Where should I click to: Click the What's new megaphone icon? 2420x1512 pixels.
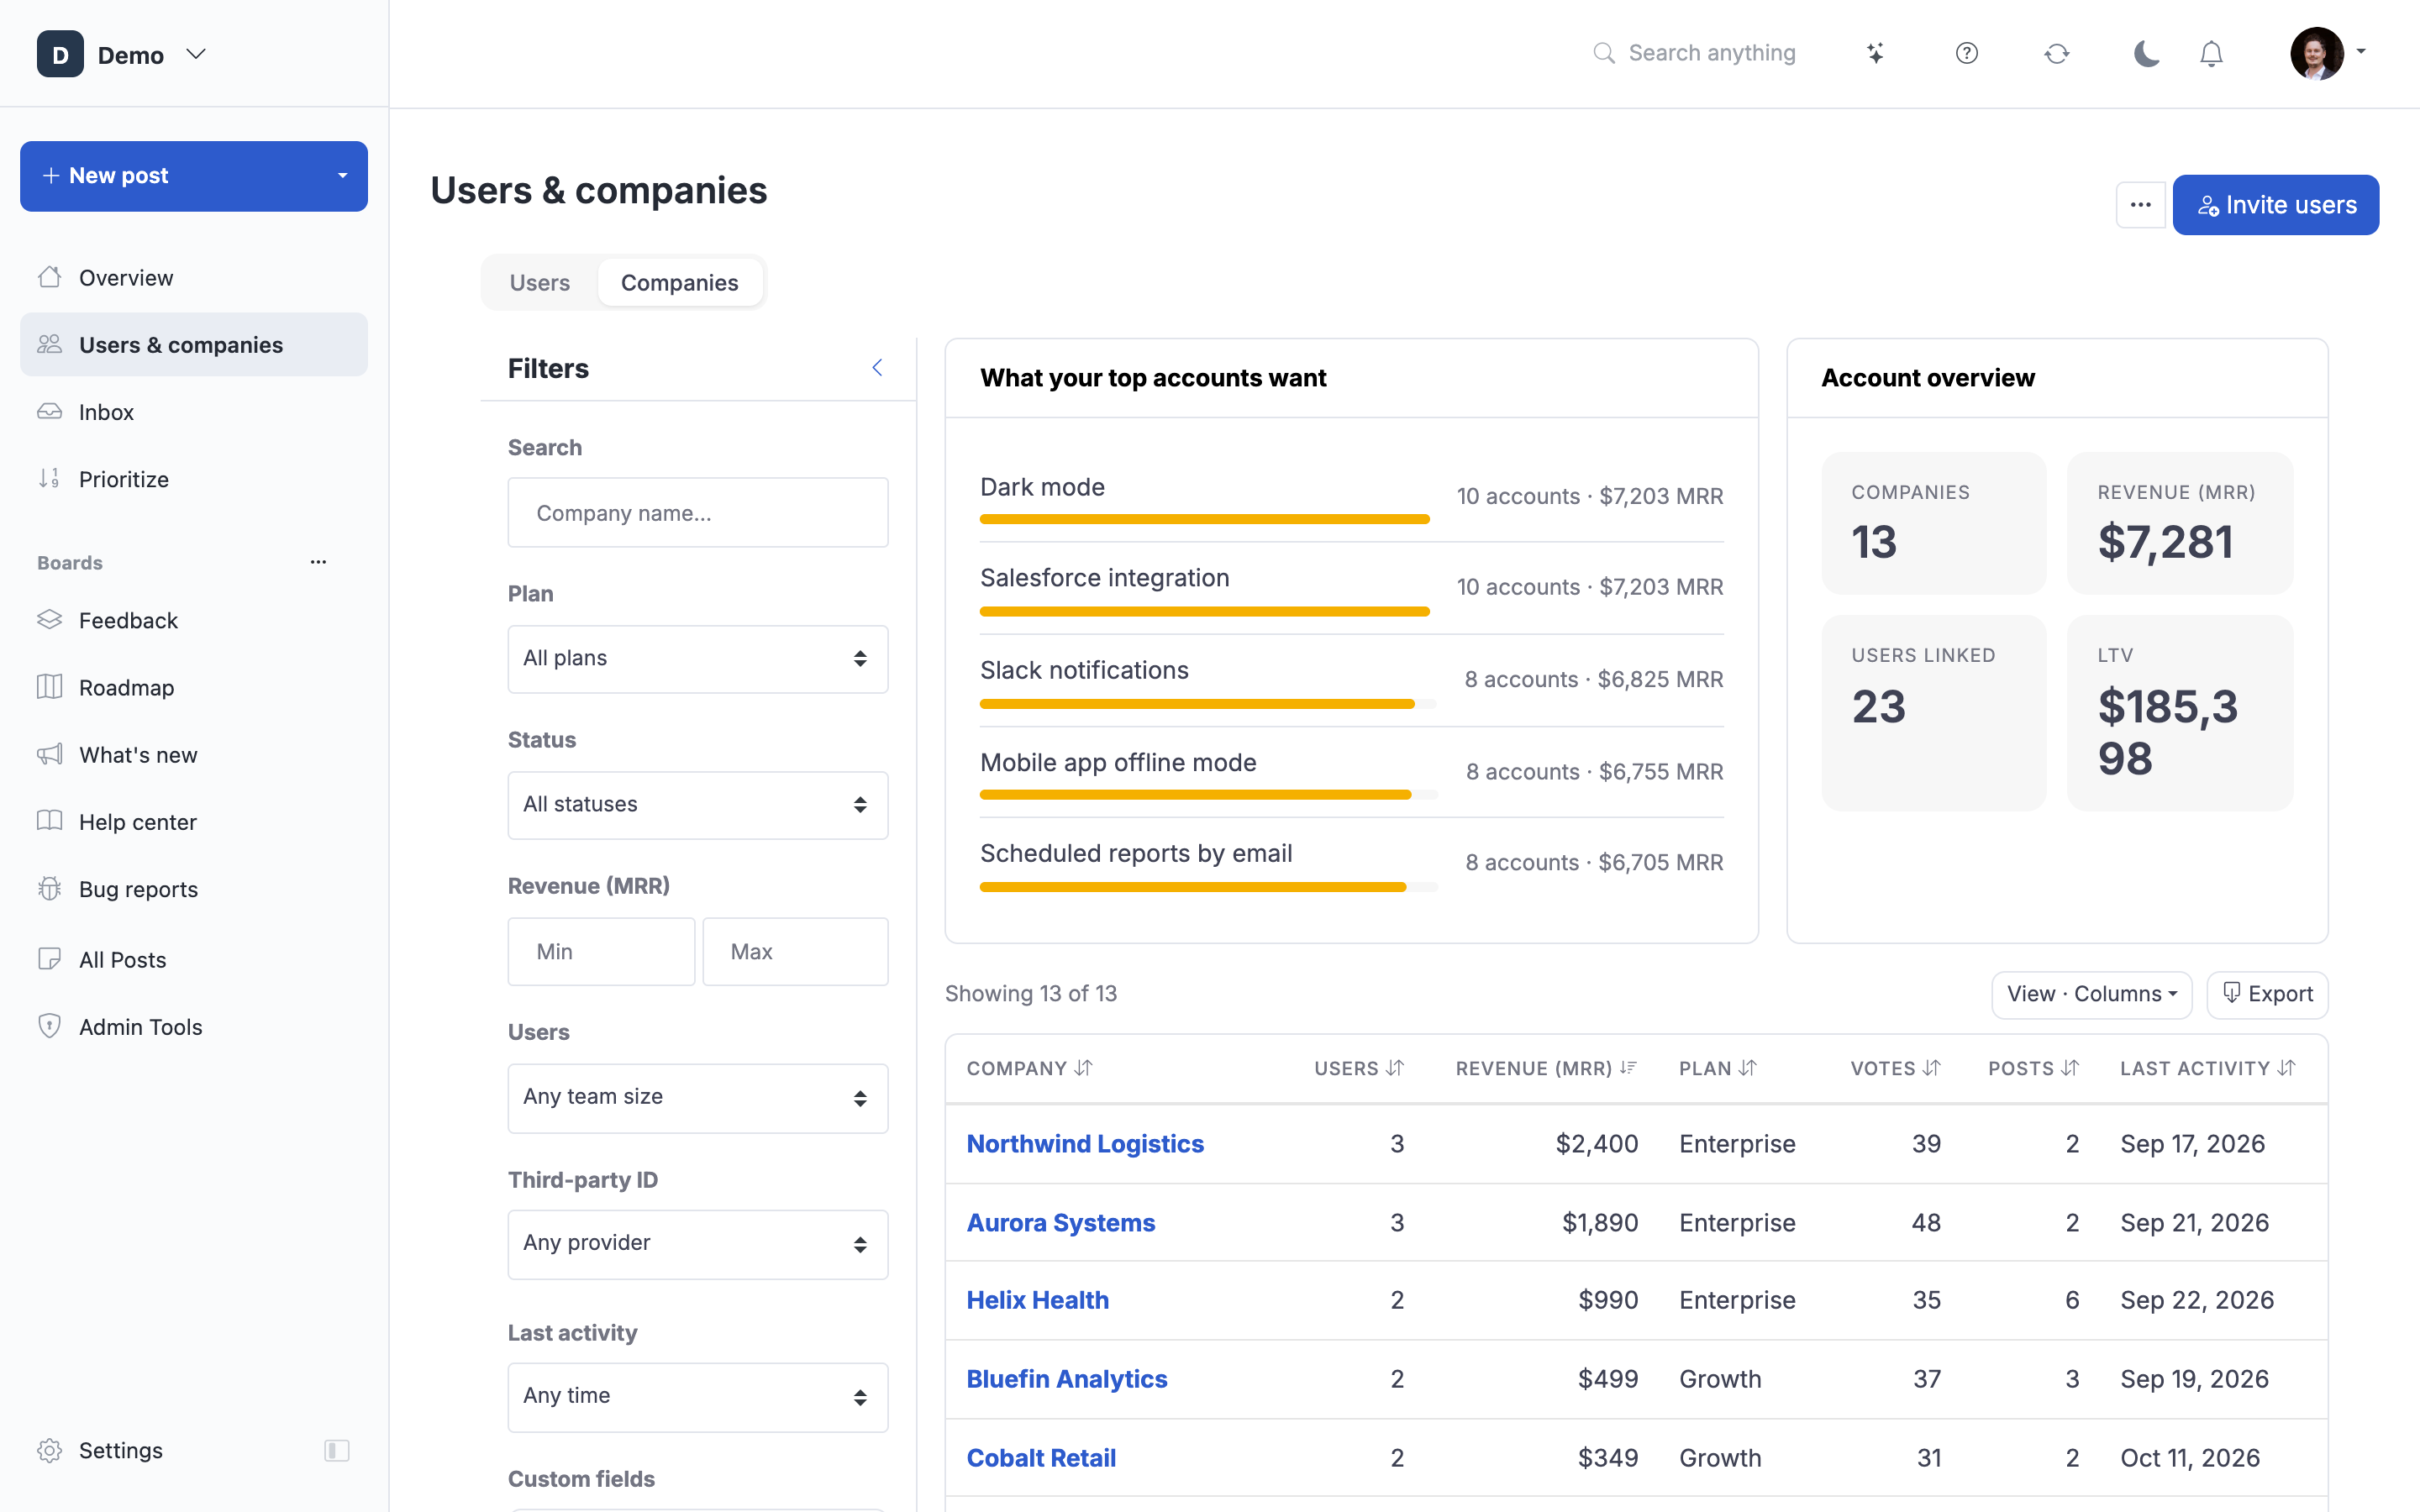click(50, 754)
